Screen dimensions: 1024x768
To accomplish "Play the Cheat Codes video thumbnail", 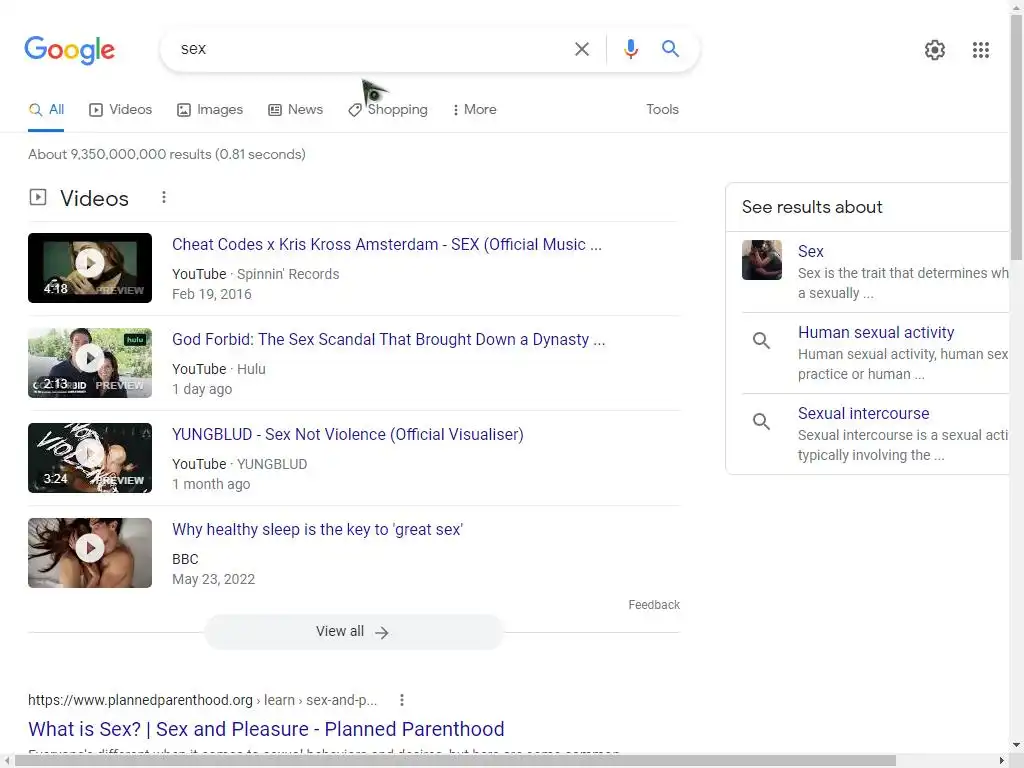I will pyautogui.click(x=90, y=268).
